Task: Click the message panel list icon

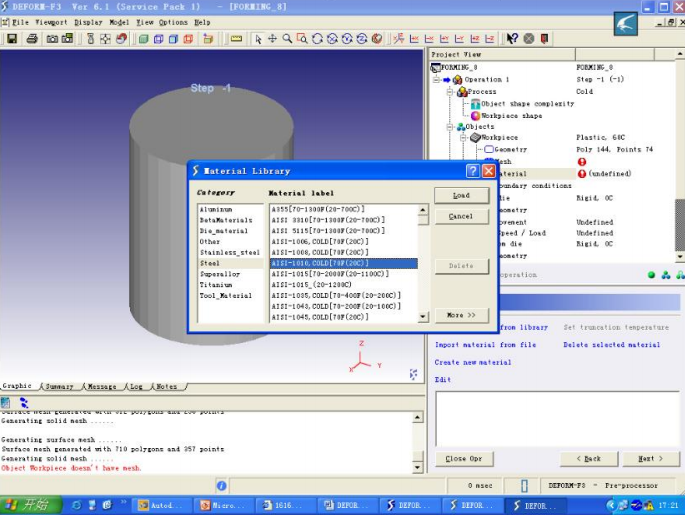Action: click(5, 402)
